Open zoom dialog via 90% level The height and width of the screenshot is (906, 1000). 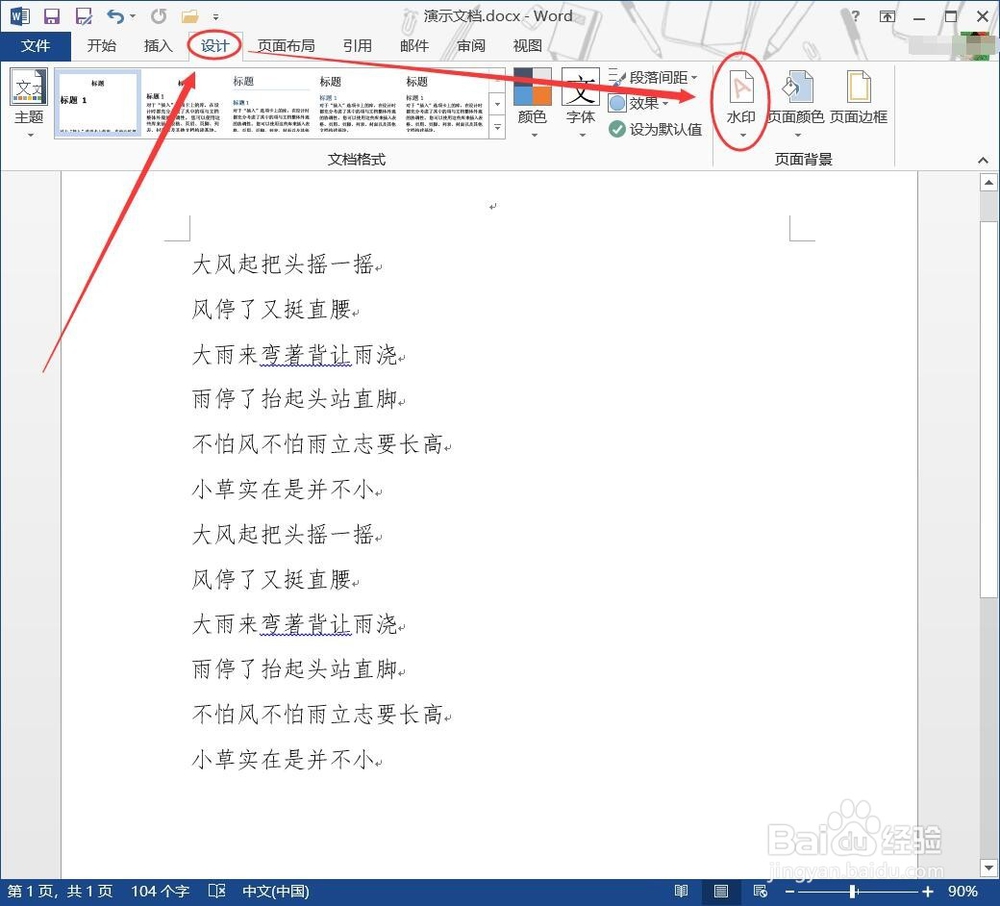click(x=963, y=891)
